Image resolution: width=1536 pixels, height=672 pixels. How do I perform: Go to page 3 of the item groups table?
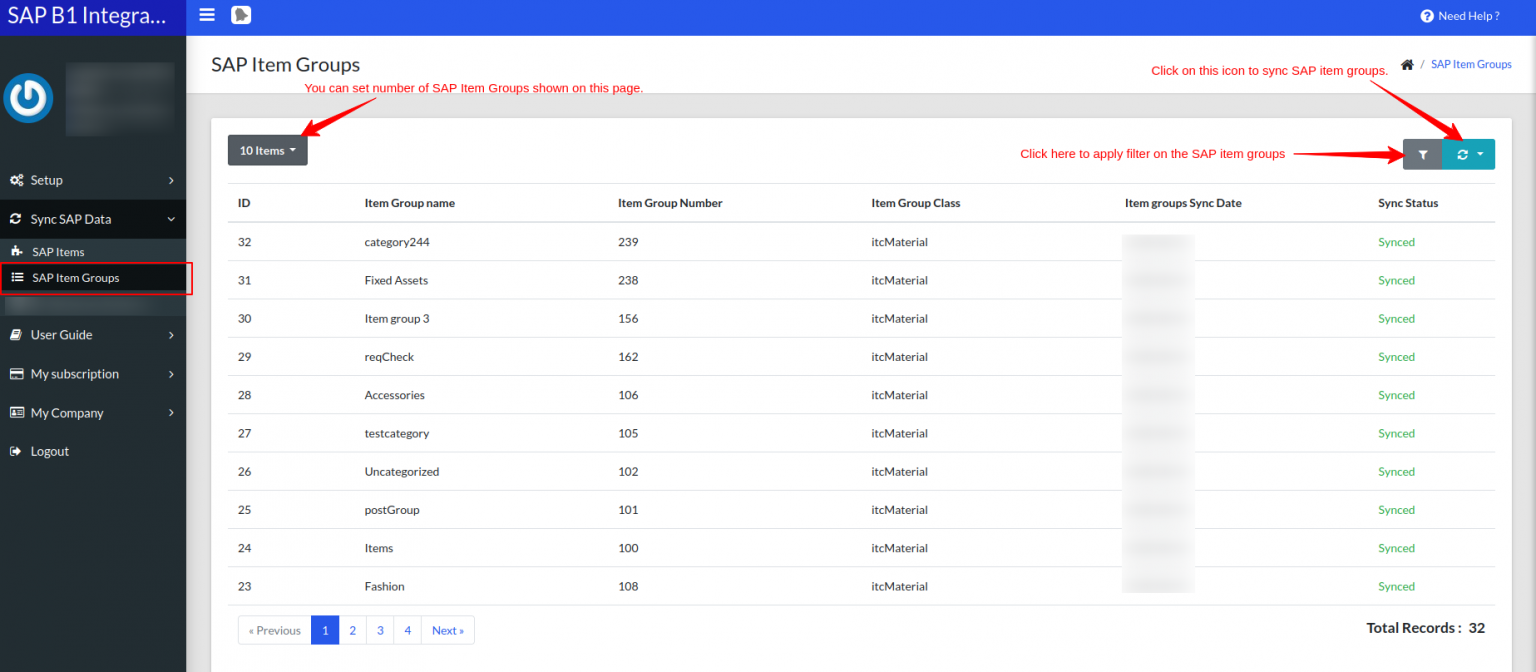(379, 630)
